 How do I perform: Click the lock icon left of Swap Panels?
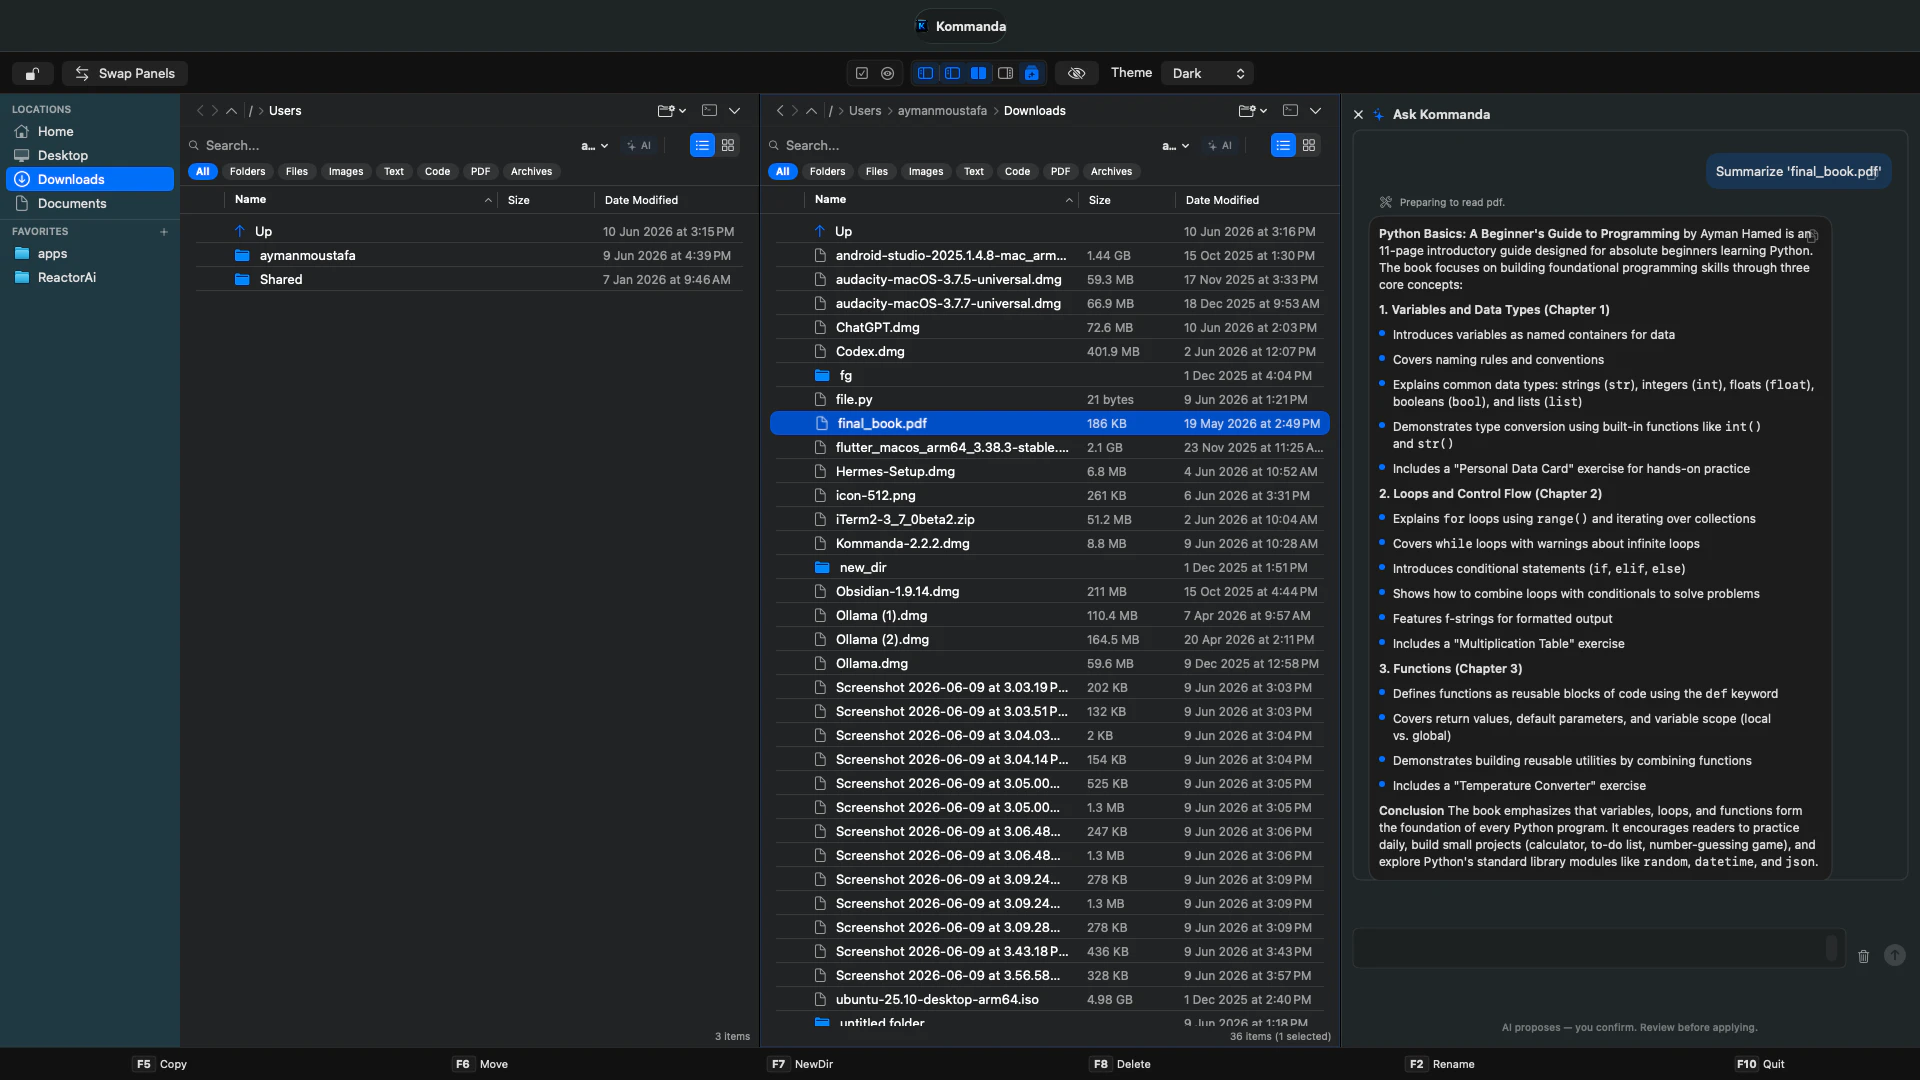point(33,73)
